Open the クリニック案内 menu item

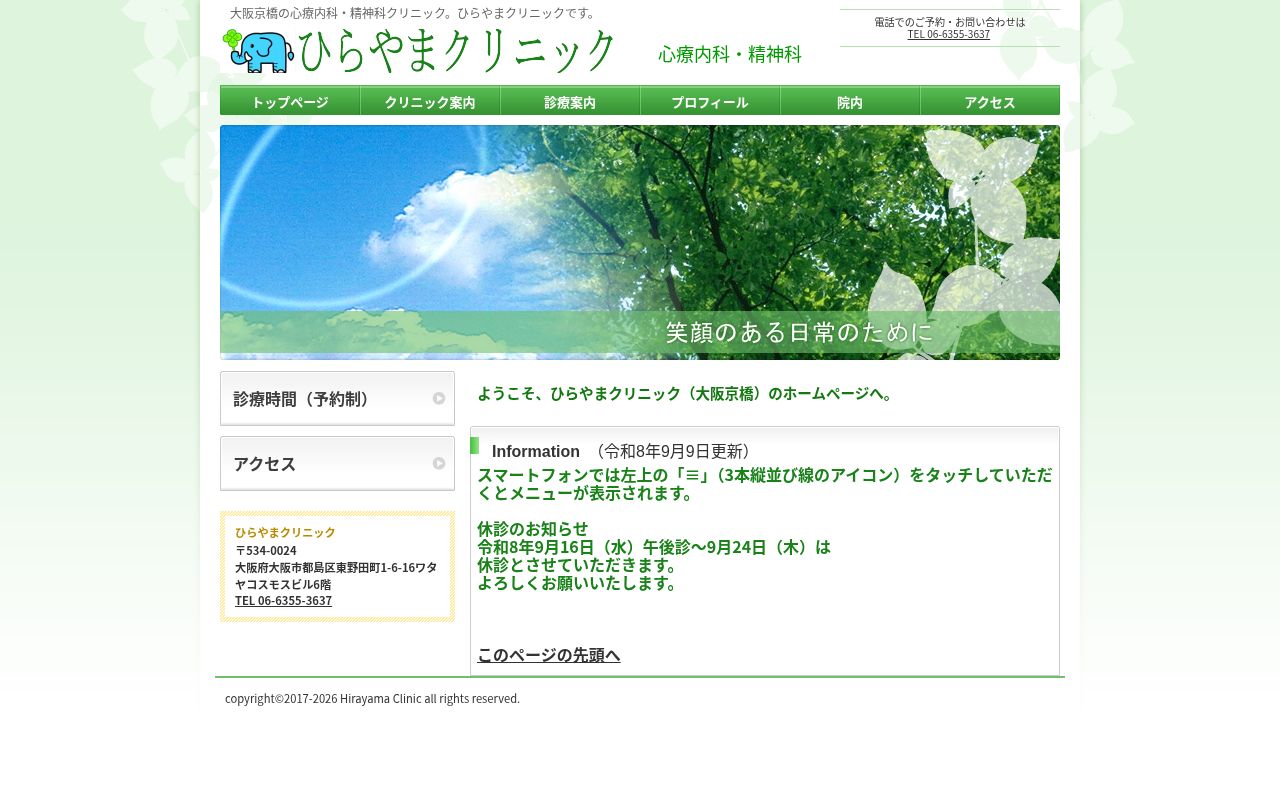(430, 101)
